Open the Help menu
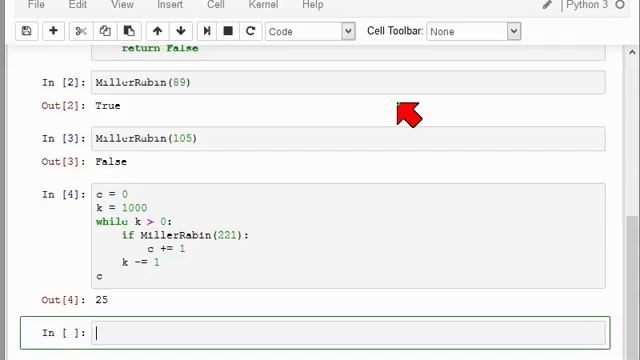The image size is (640, 360). coord(313,5)
